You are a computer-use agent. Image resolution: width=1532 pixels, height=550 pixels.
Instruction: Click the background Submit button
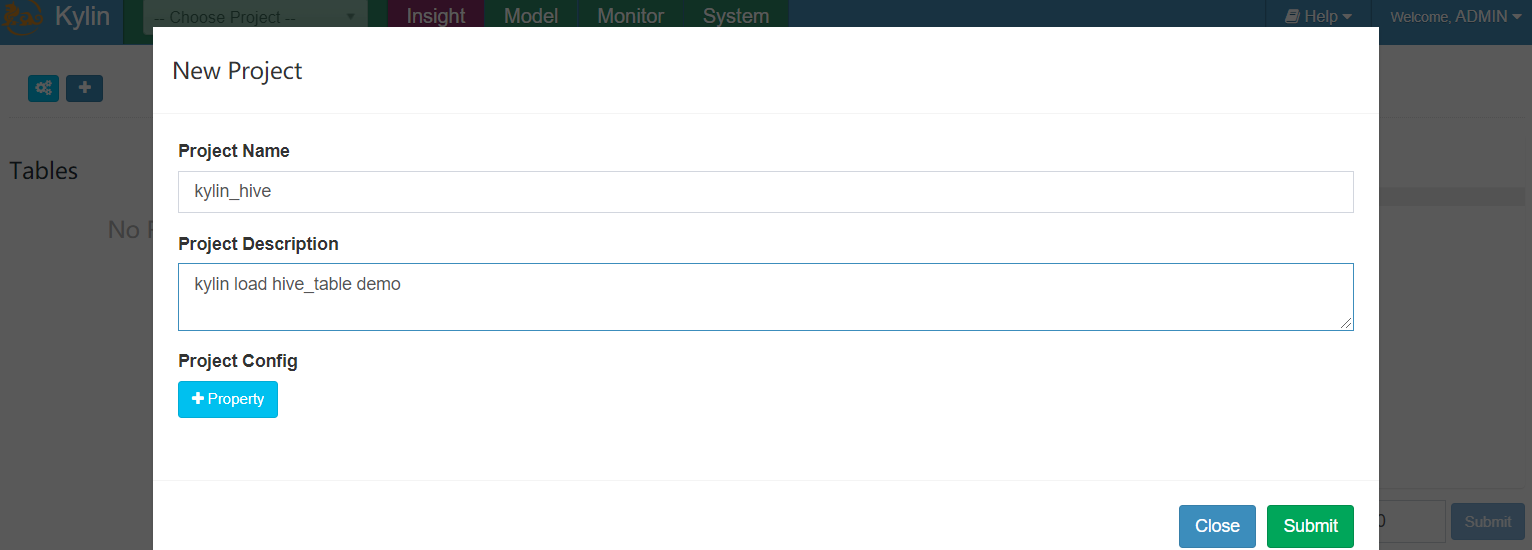click(1488, 522)
